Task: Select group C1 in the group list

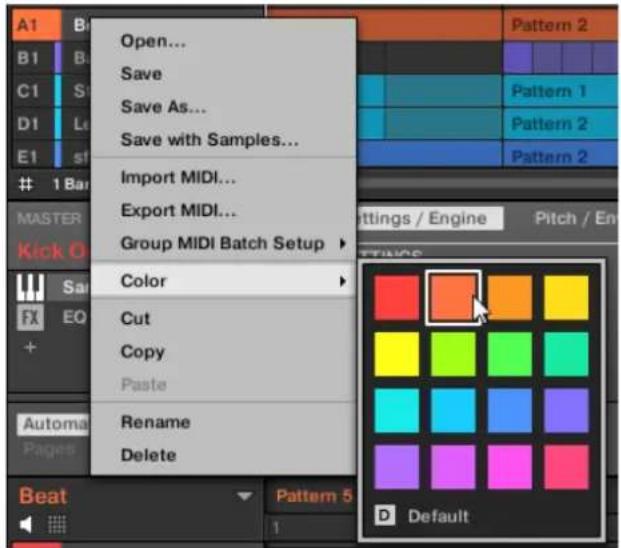Action: [34, 91]
